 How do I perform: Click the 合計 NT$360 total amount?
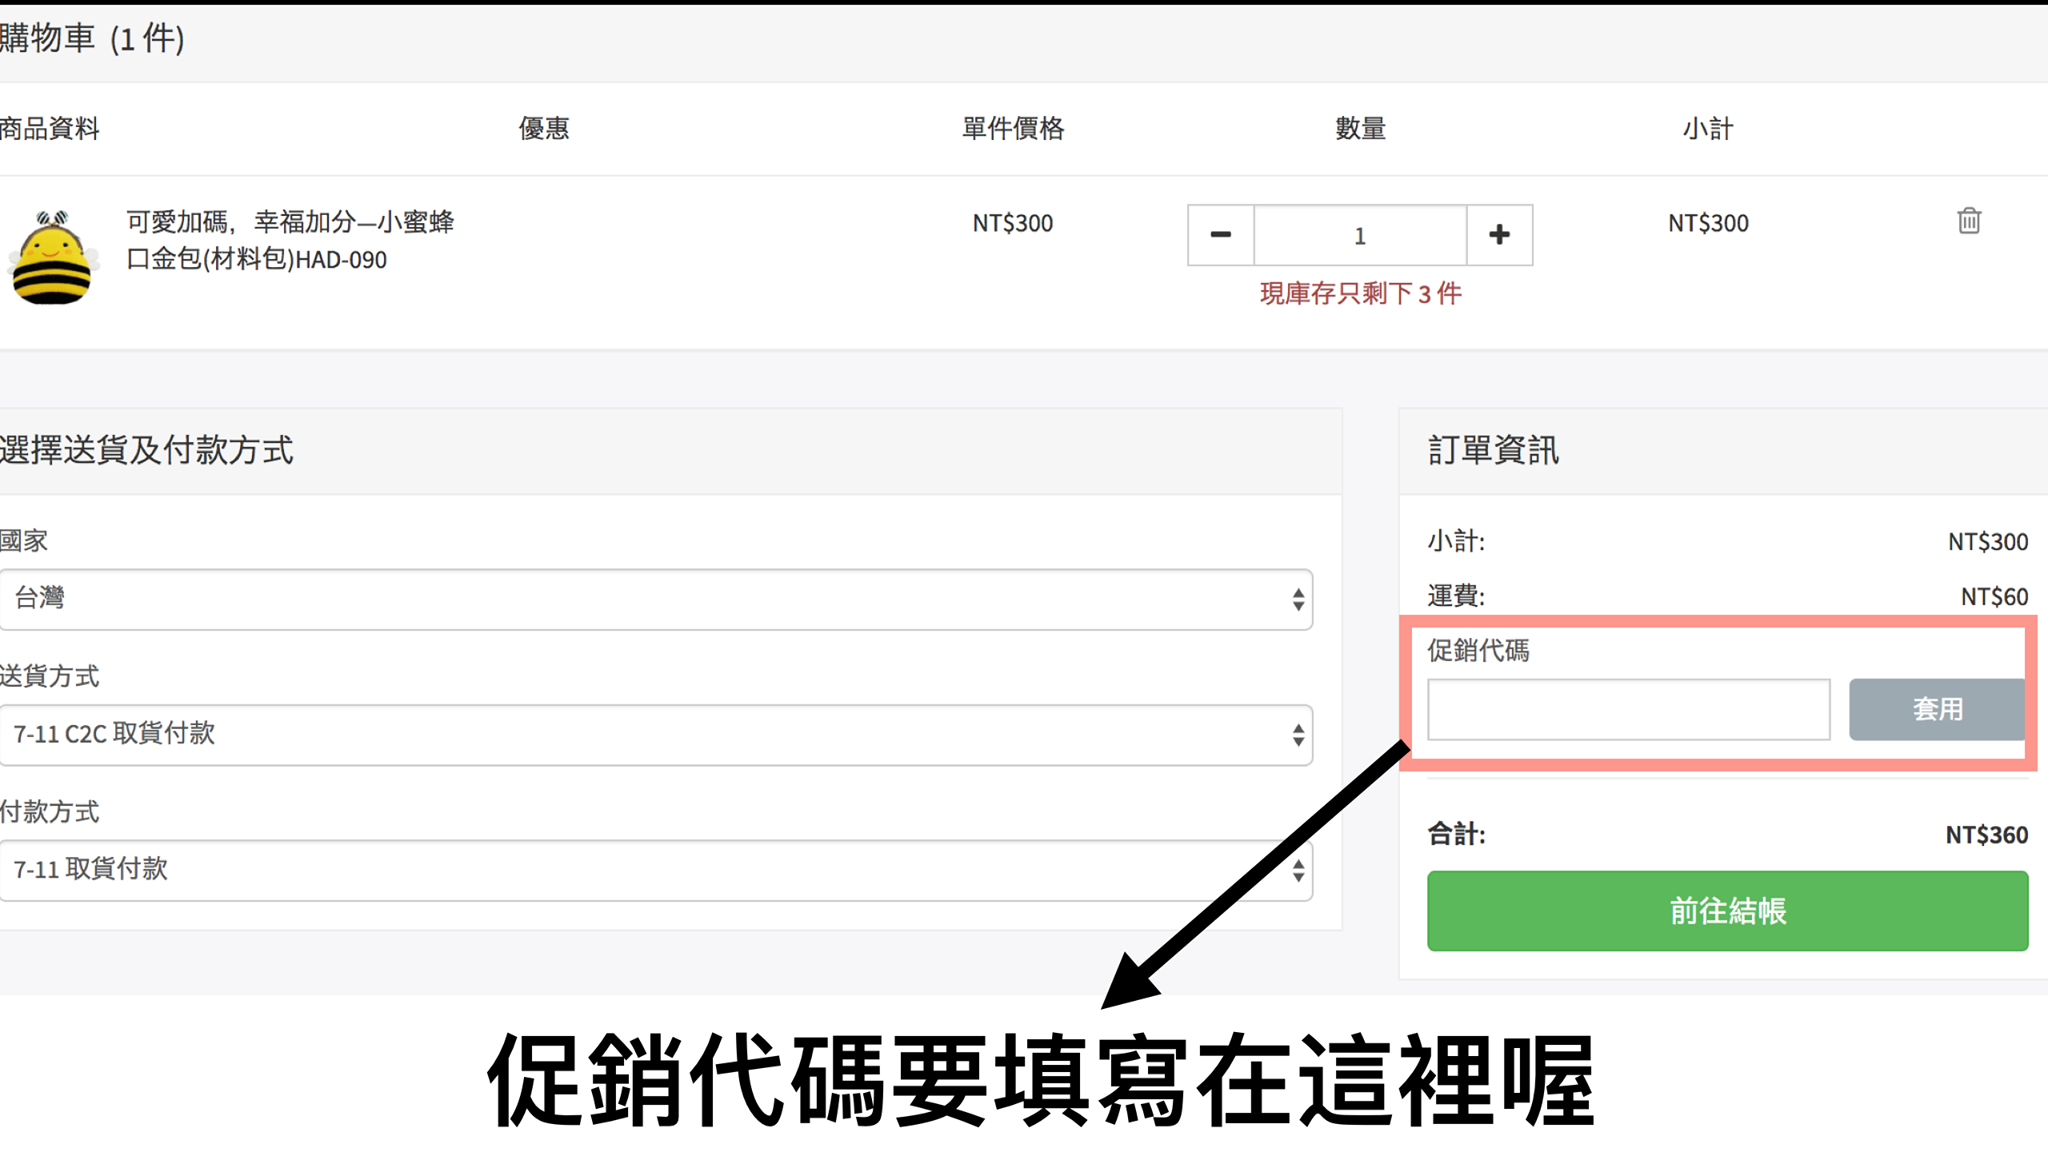click(x=1986, y=835)
